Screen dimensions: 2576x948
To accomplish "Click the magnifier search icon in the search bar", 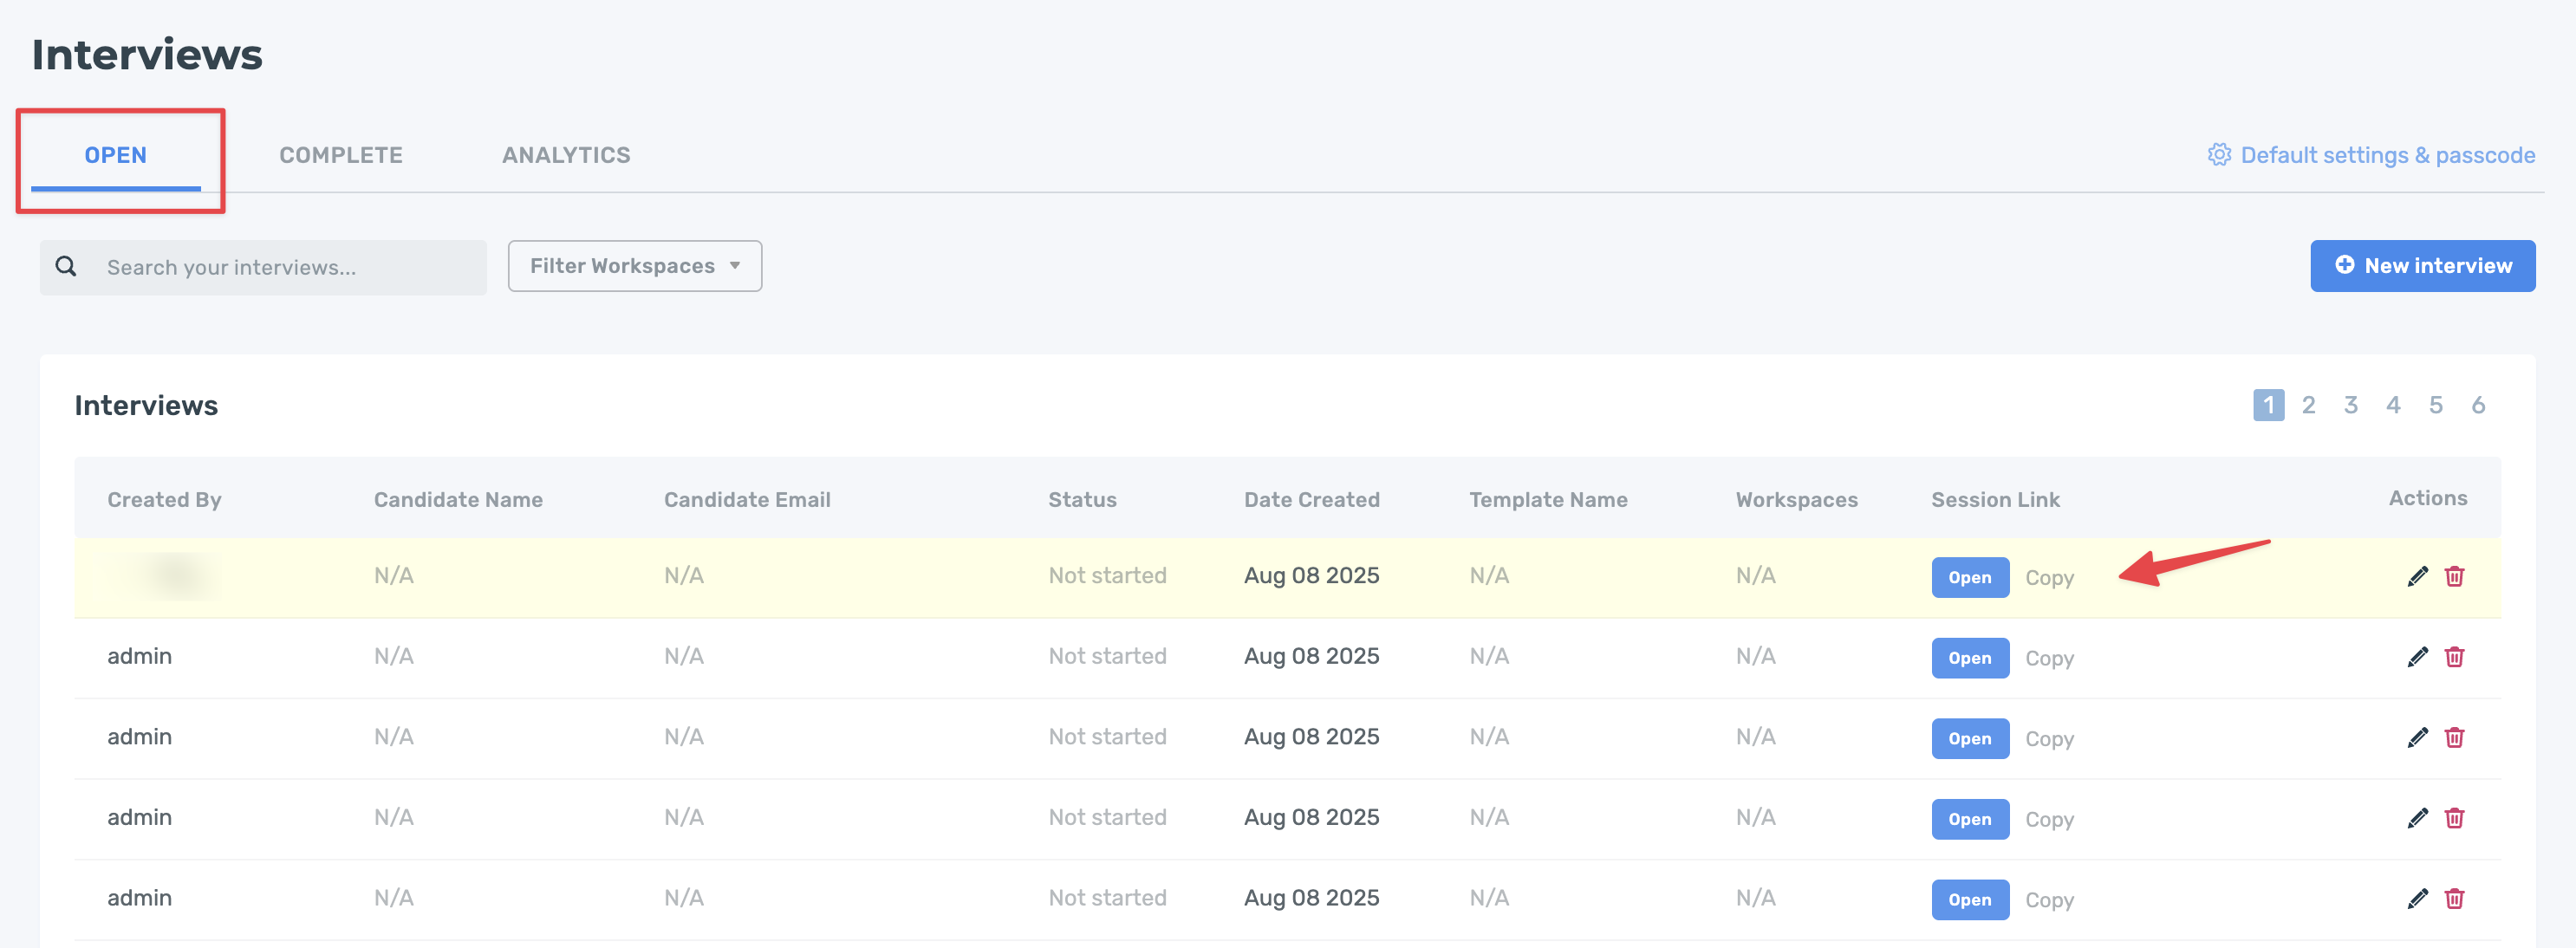I will pos(66,266).
